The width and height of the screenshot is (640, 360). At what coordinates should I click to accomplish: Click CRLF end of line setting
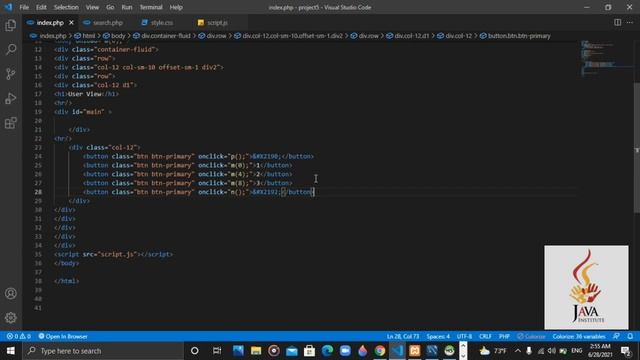tap(485, 336)
